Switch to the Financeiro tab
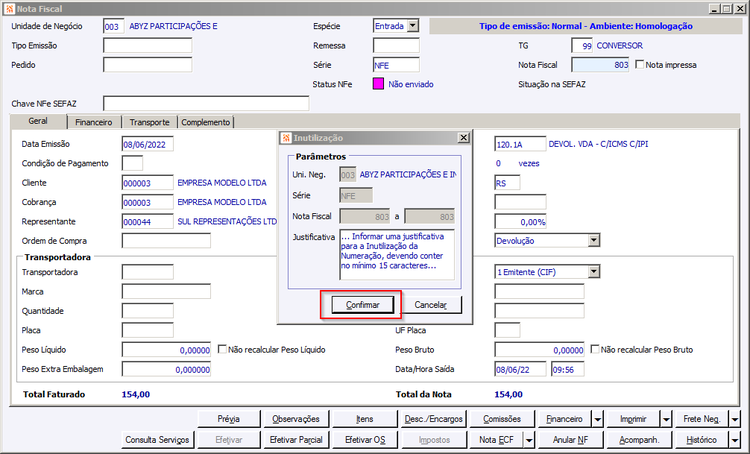Image resolution: width=750 pixels, height=454 pixels. tap(94, 122)
